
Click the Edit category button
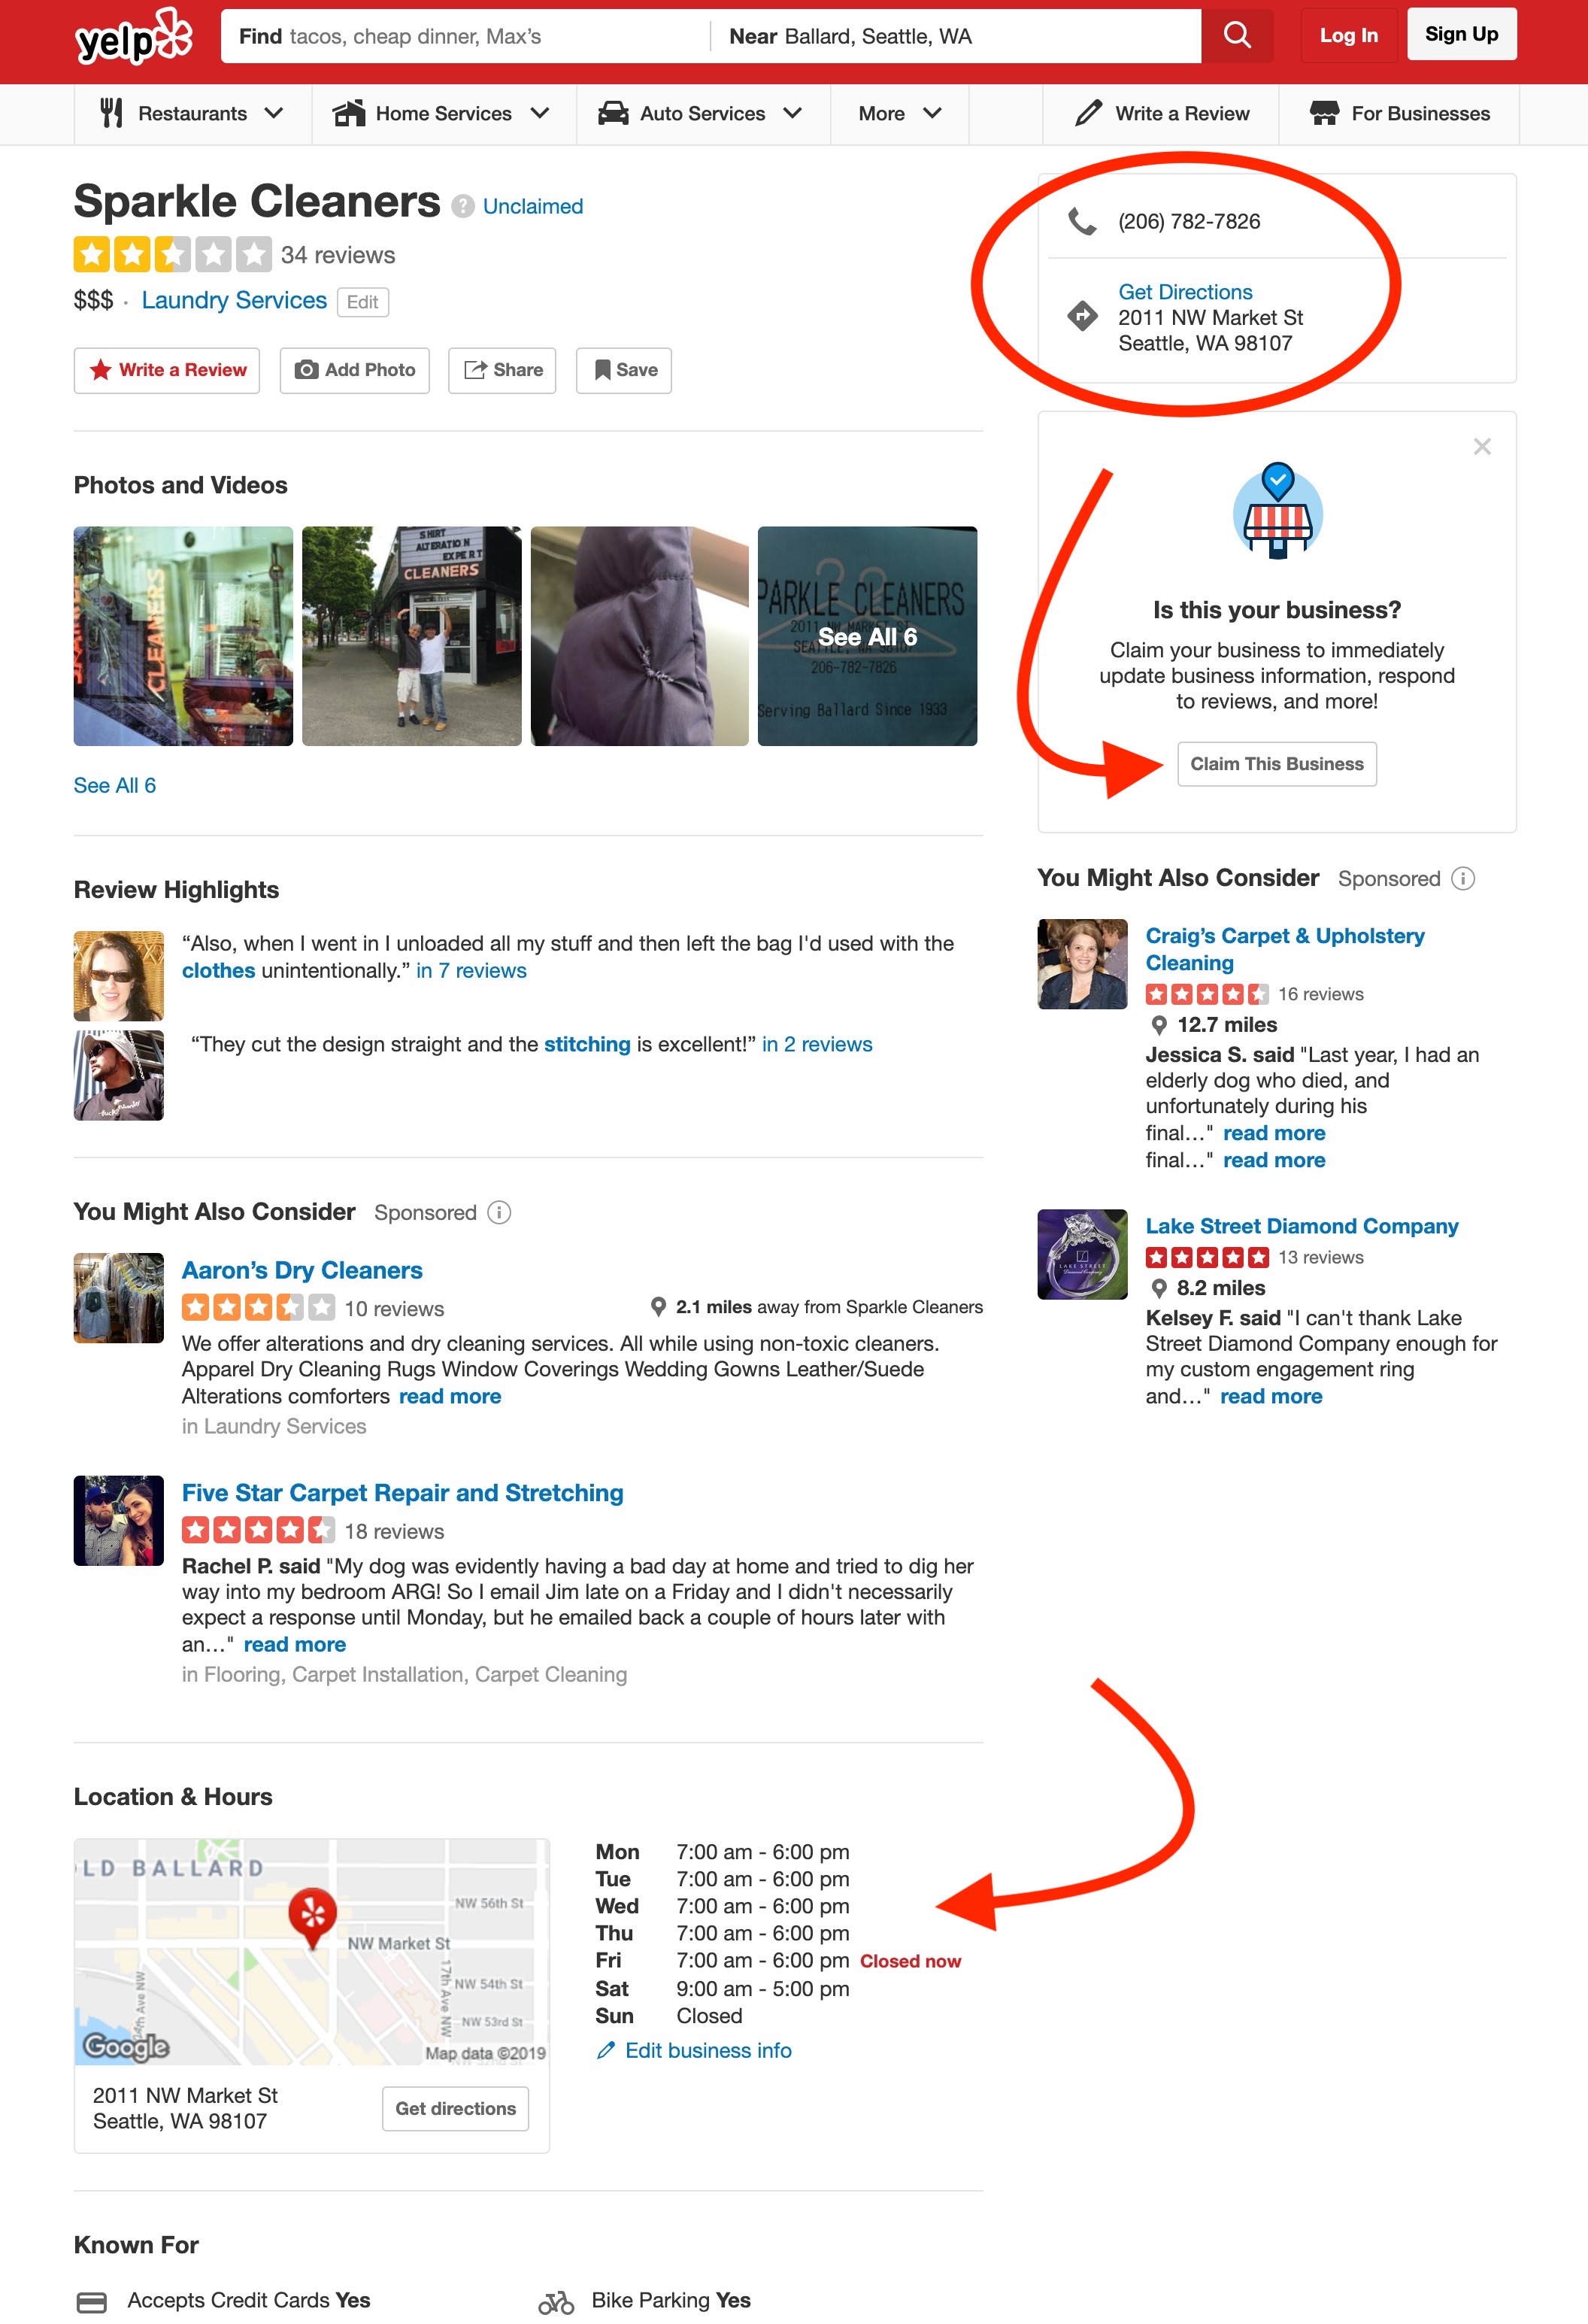point(363,302)
